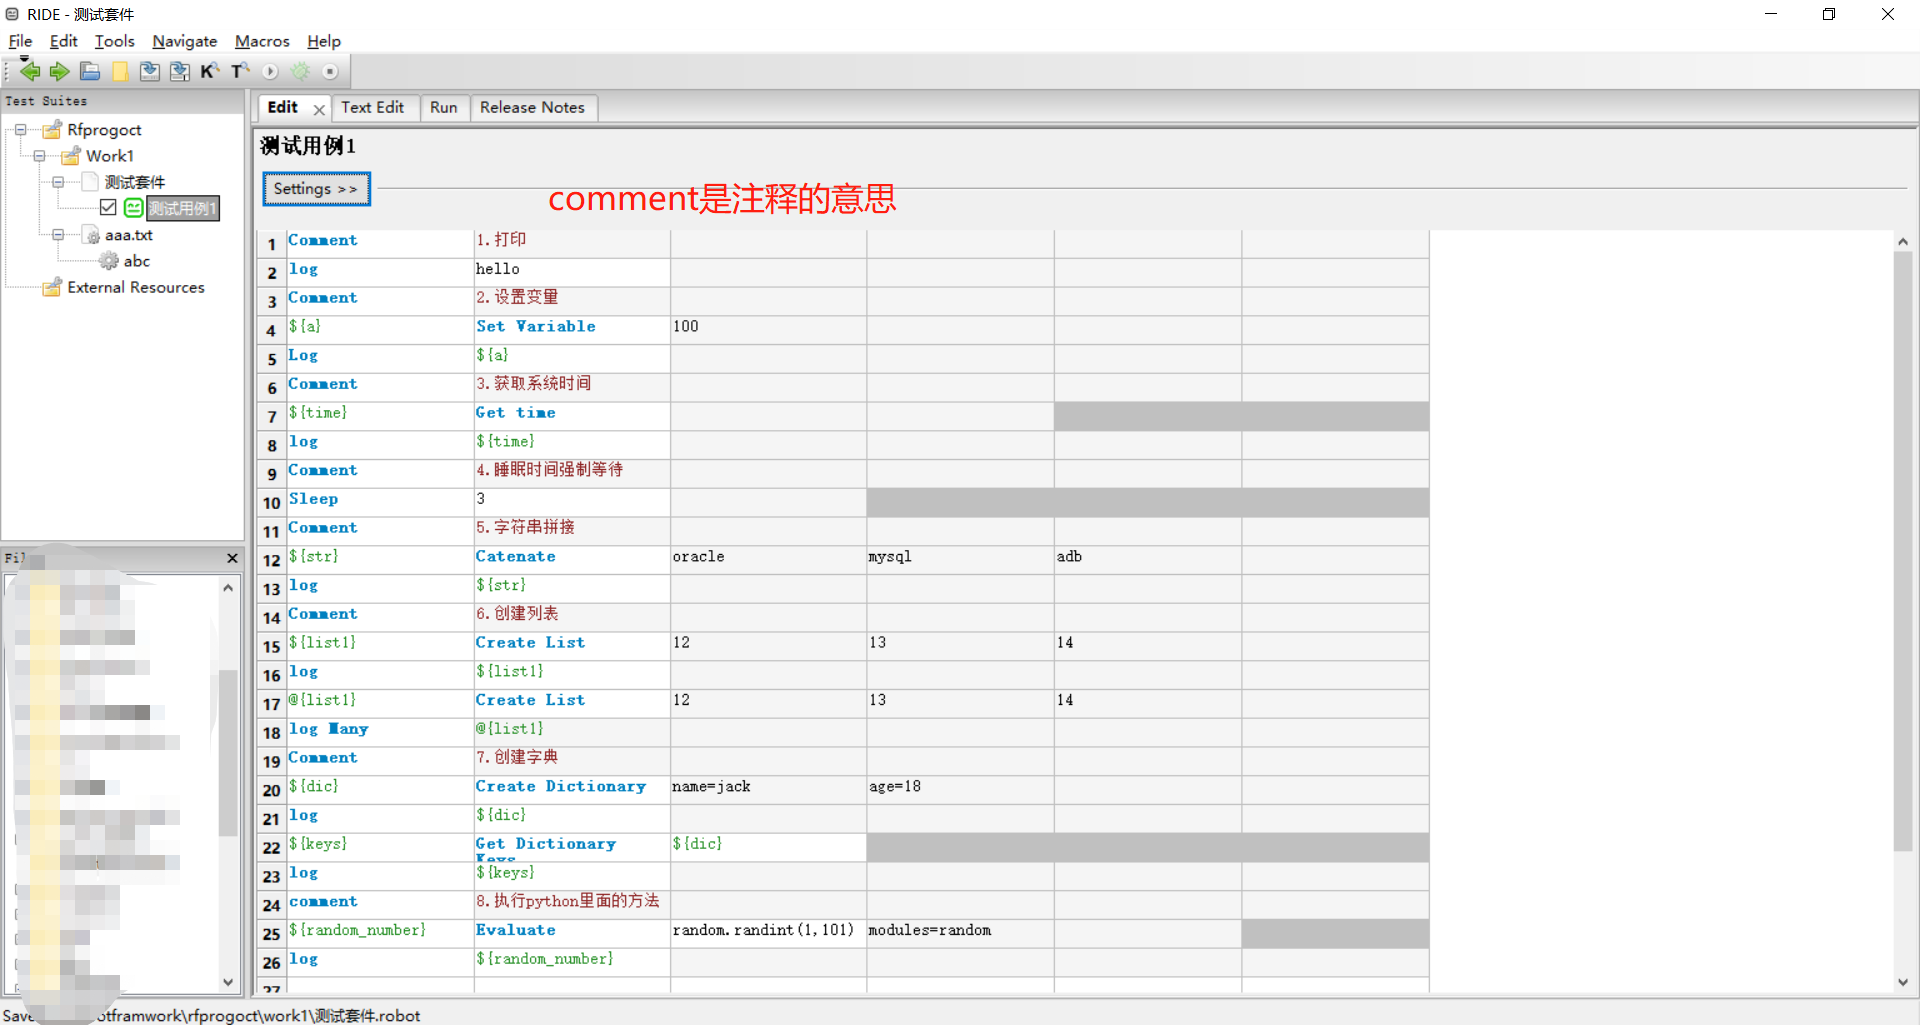Open the Search Tests tool (T icon)
1920x1025 pixels.
coord(240,71)
